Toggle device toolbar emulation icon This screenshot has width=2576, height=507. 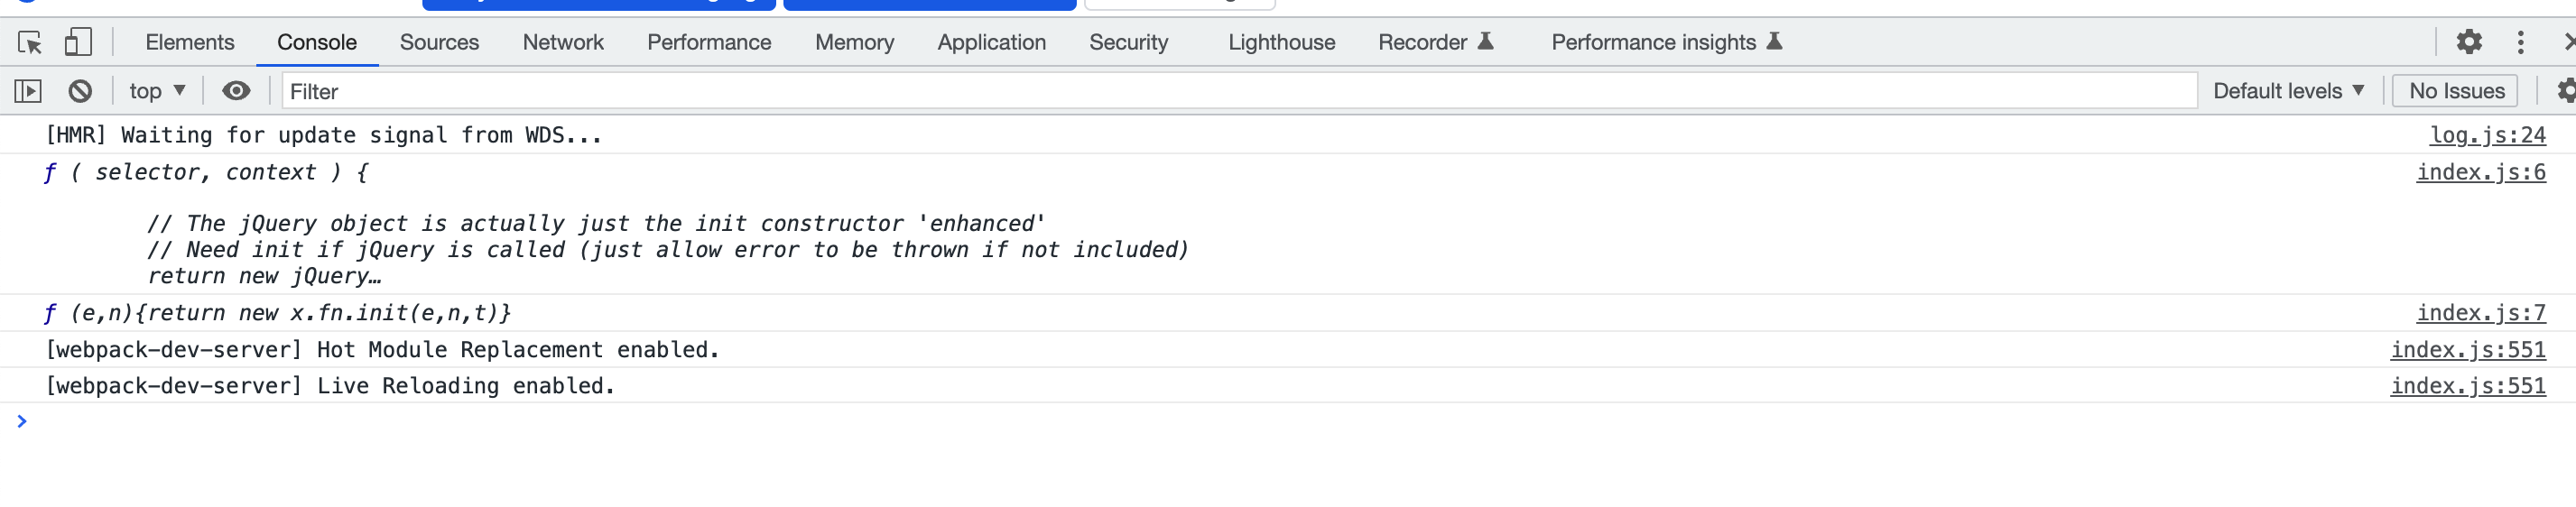coord(78,42)
